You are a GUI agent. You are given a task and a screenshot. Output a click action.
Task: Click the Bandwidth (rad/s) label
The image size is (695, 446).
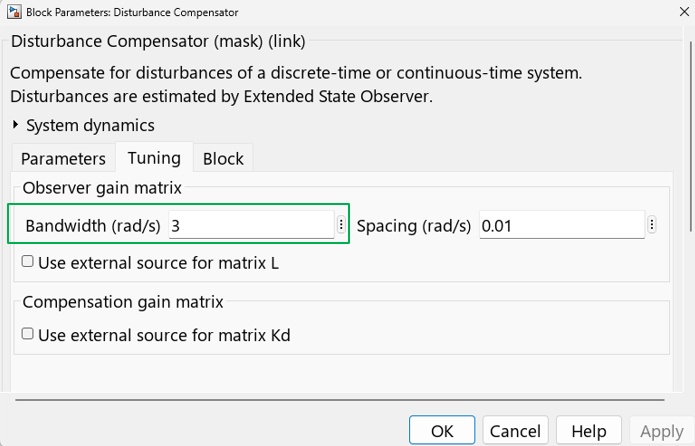click(x=93, y=226)
